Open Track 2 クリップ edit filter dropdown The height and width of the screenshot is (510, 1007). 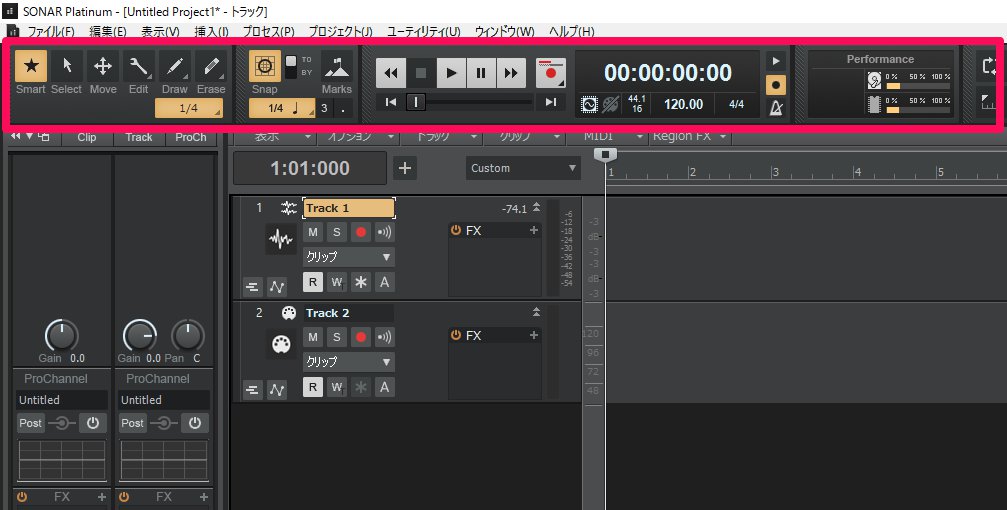[x=349, y=362]
